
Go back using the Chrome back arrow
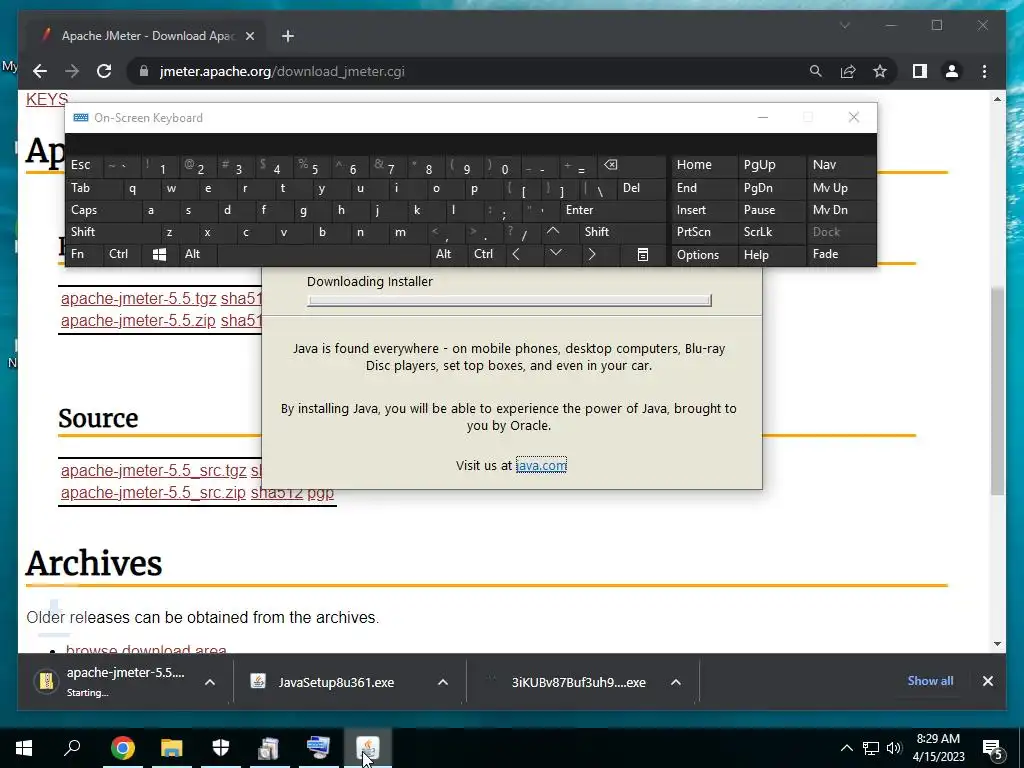[x=40, y=71]
